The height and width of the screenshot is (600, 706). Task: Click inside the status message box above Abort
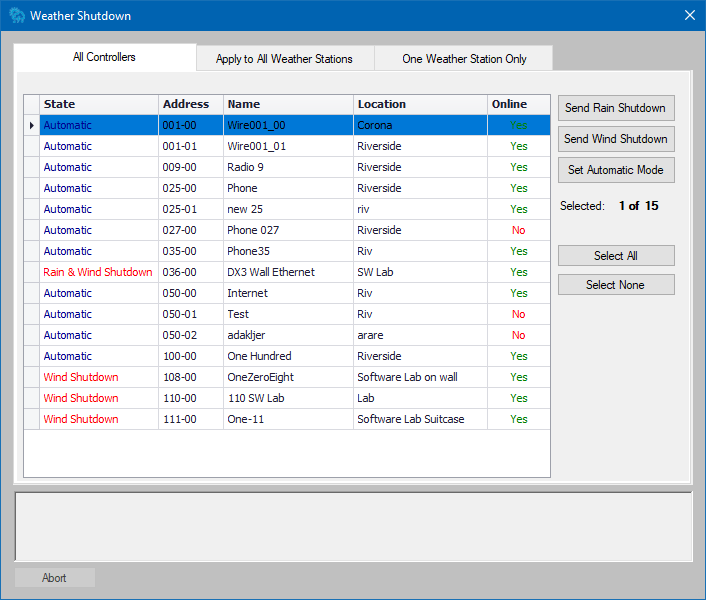click(x=353, y=527)
